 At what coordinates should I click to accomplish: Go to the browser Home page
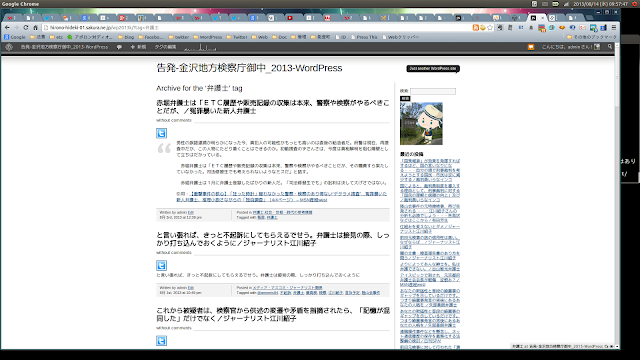(x=35, y=27)
